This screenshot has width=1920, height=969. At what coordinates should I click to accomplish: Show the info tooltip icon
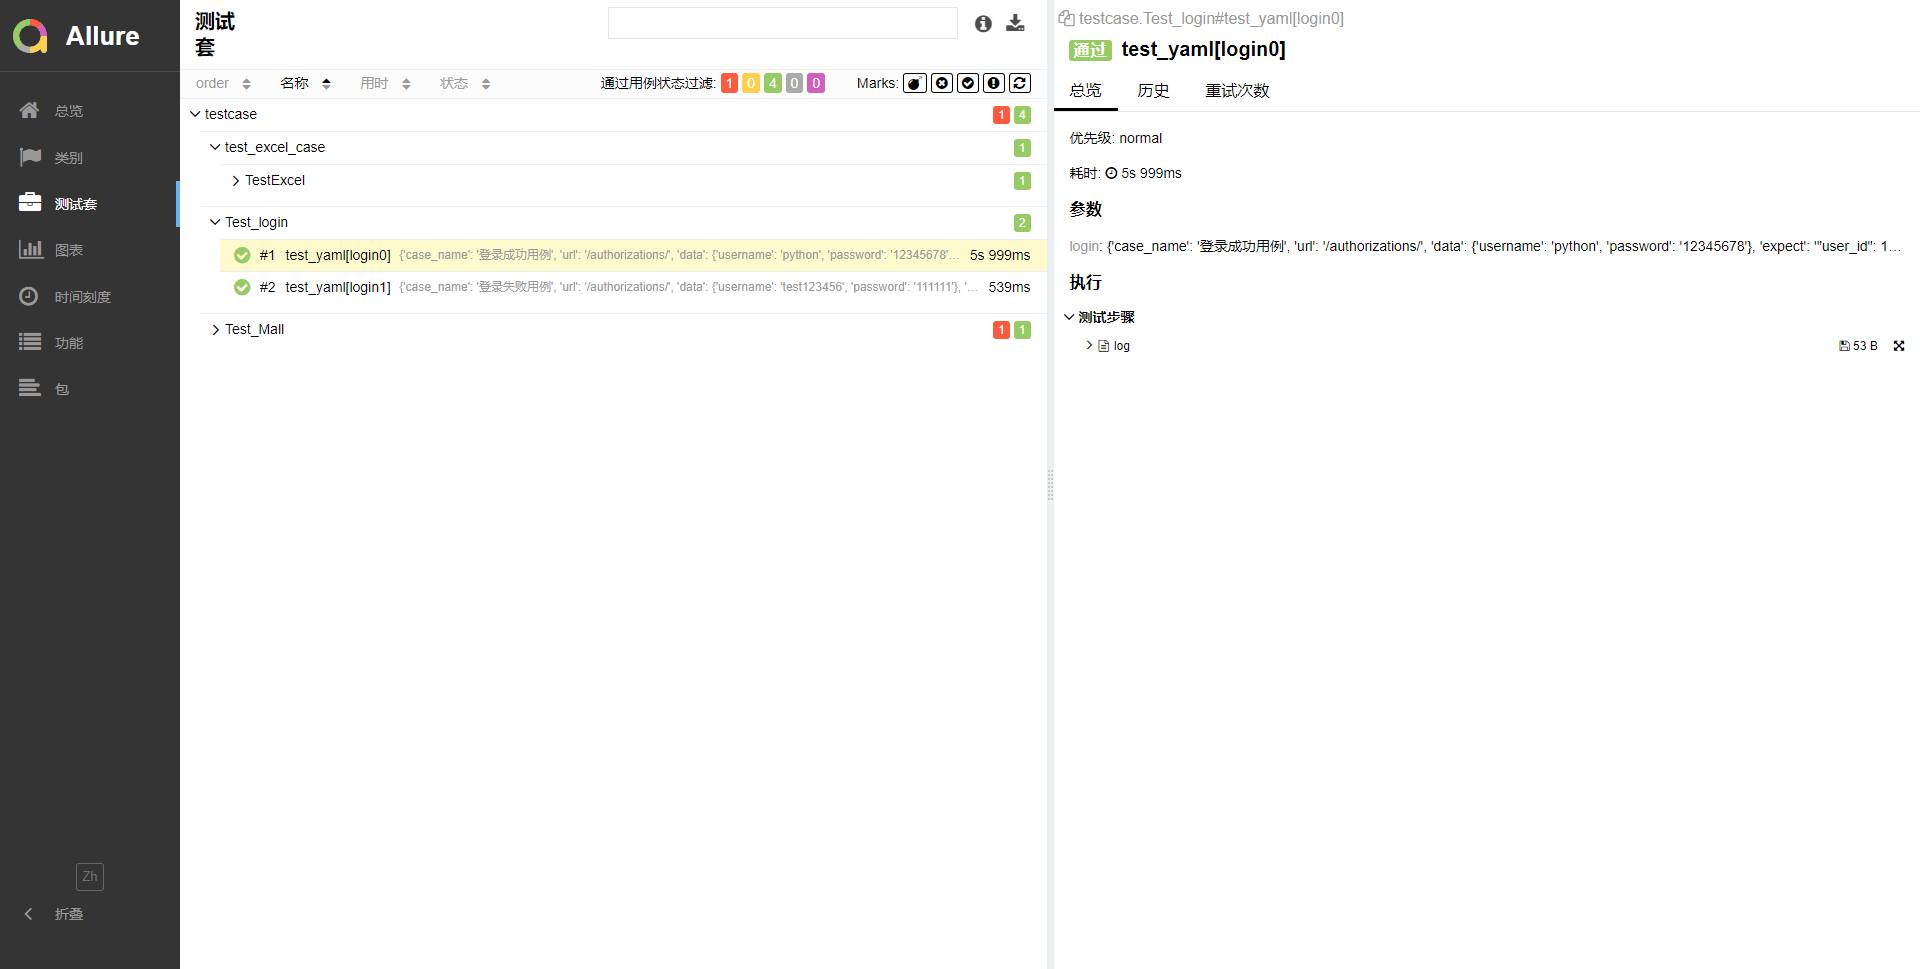tap(983, 23)
